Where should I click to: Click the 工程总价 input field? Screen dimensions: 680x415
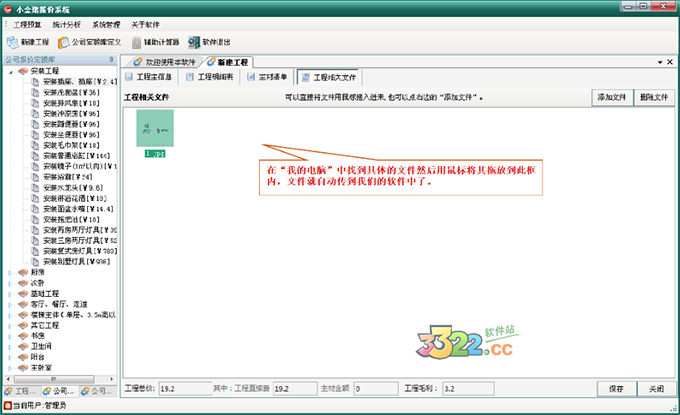coord(185,389)
